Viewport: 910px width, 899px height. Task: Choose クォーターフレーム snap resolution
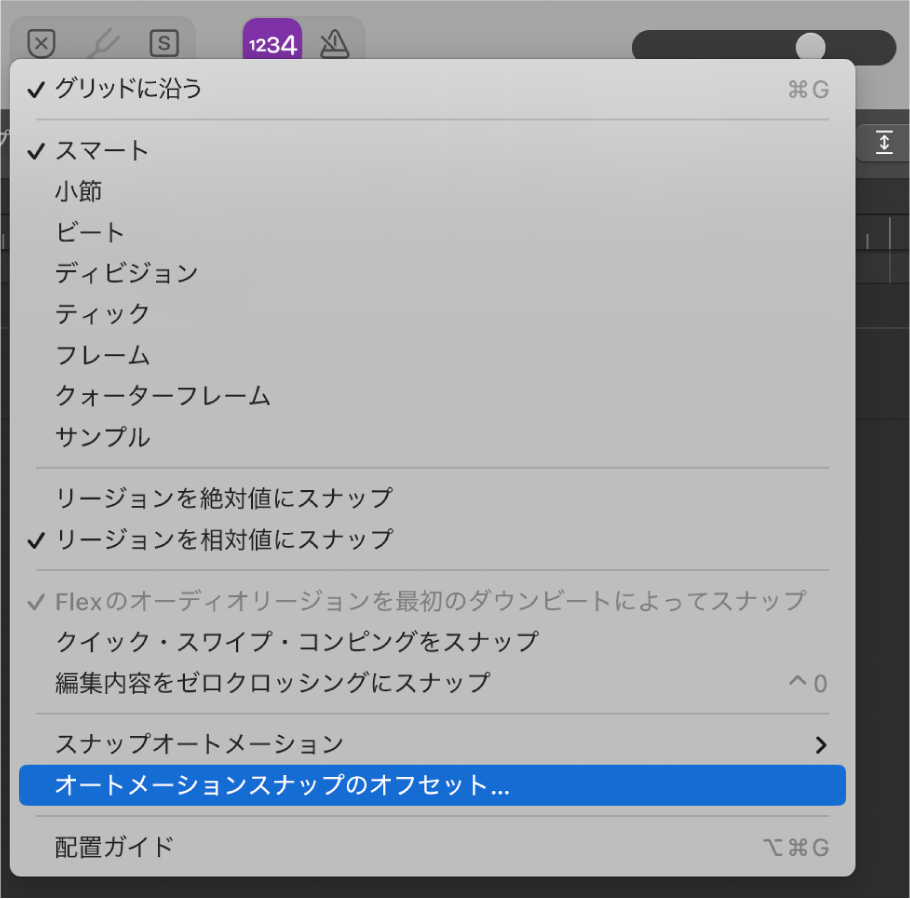164,396
